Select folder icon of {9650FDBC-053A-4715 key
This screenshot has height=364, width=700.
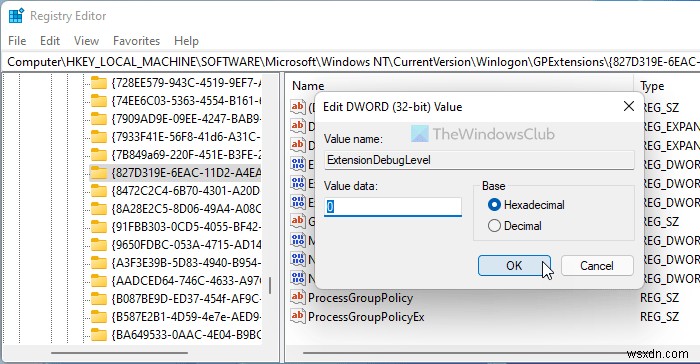tap(99, 244)
